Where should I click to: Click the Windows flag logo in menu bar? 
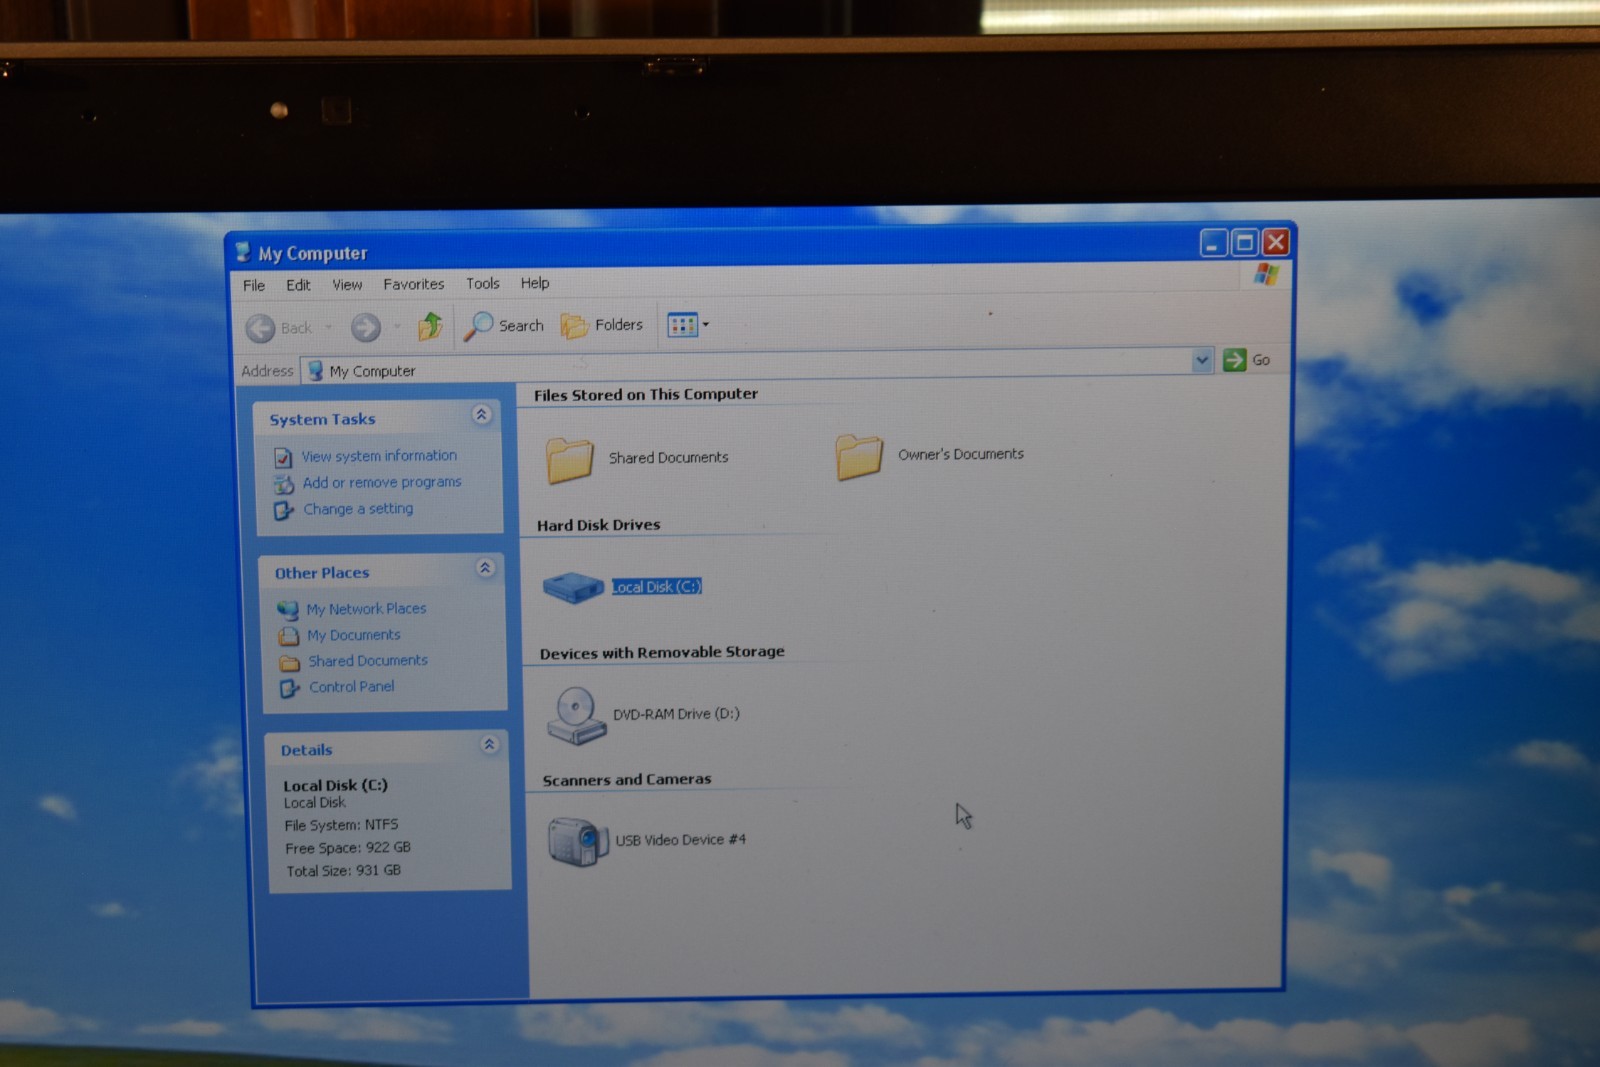point(1266,274)
